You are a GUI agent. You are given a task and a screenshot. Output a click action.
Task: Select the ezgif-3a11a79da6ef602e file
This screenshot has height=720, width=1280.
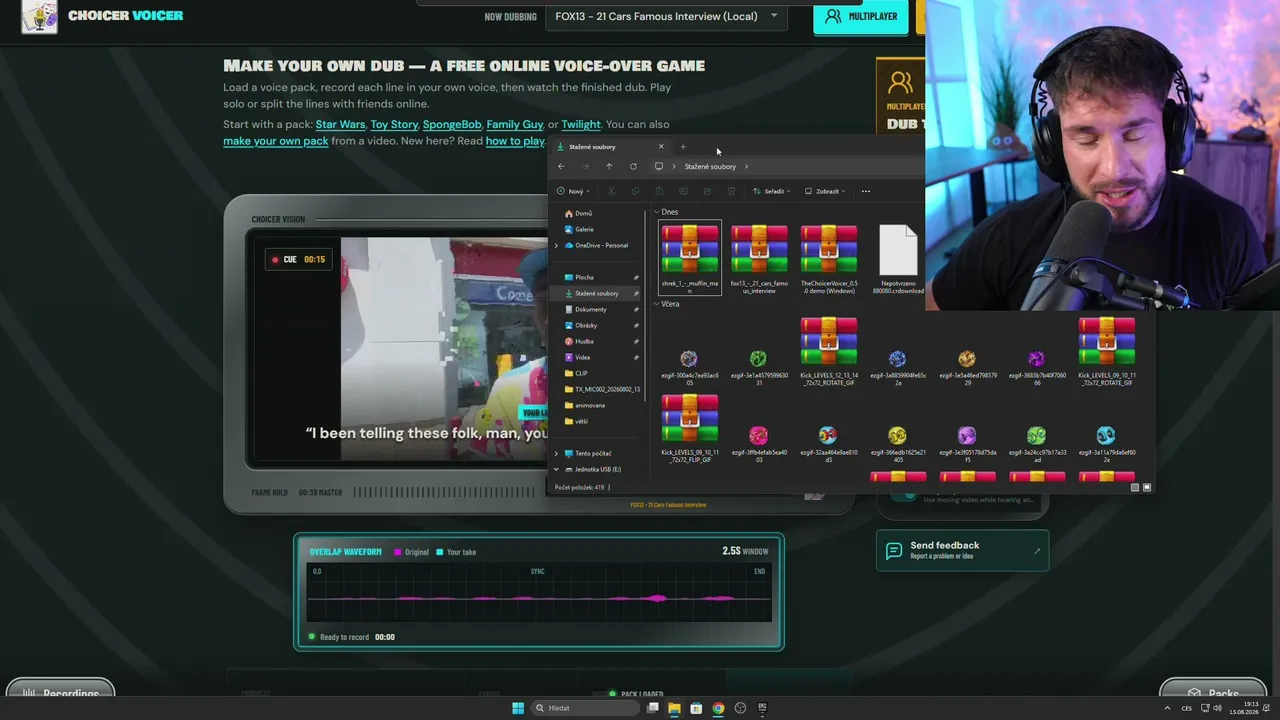coord(1106,444)
